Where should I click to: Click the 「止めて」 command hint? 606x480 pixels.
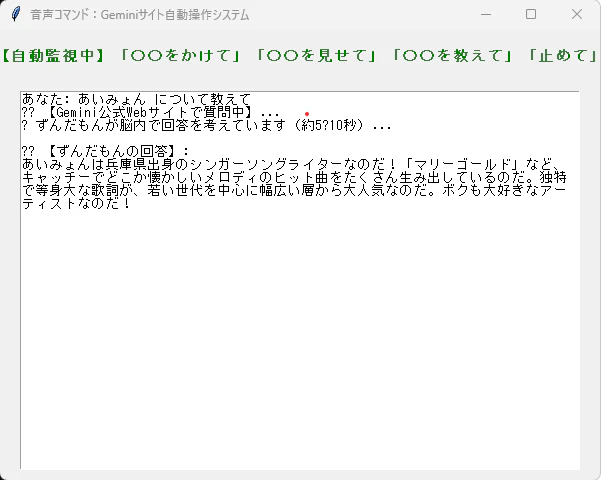click(x=563, y=56)
